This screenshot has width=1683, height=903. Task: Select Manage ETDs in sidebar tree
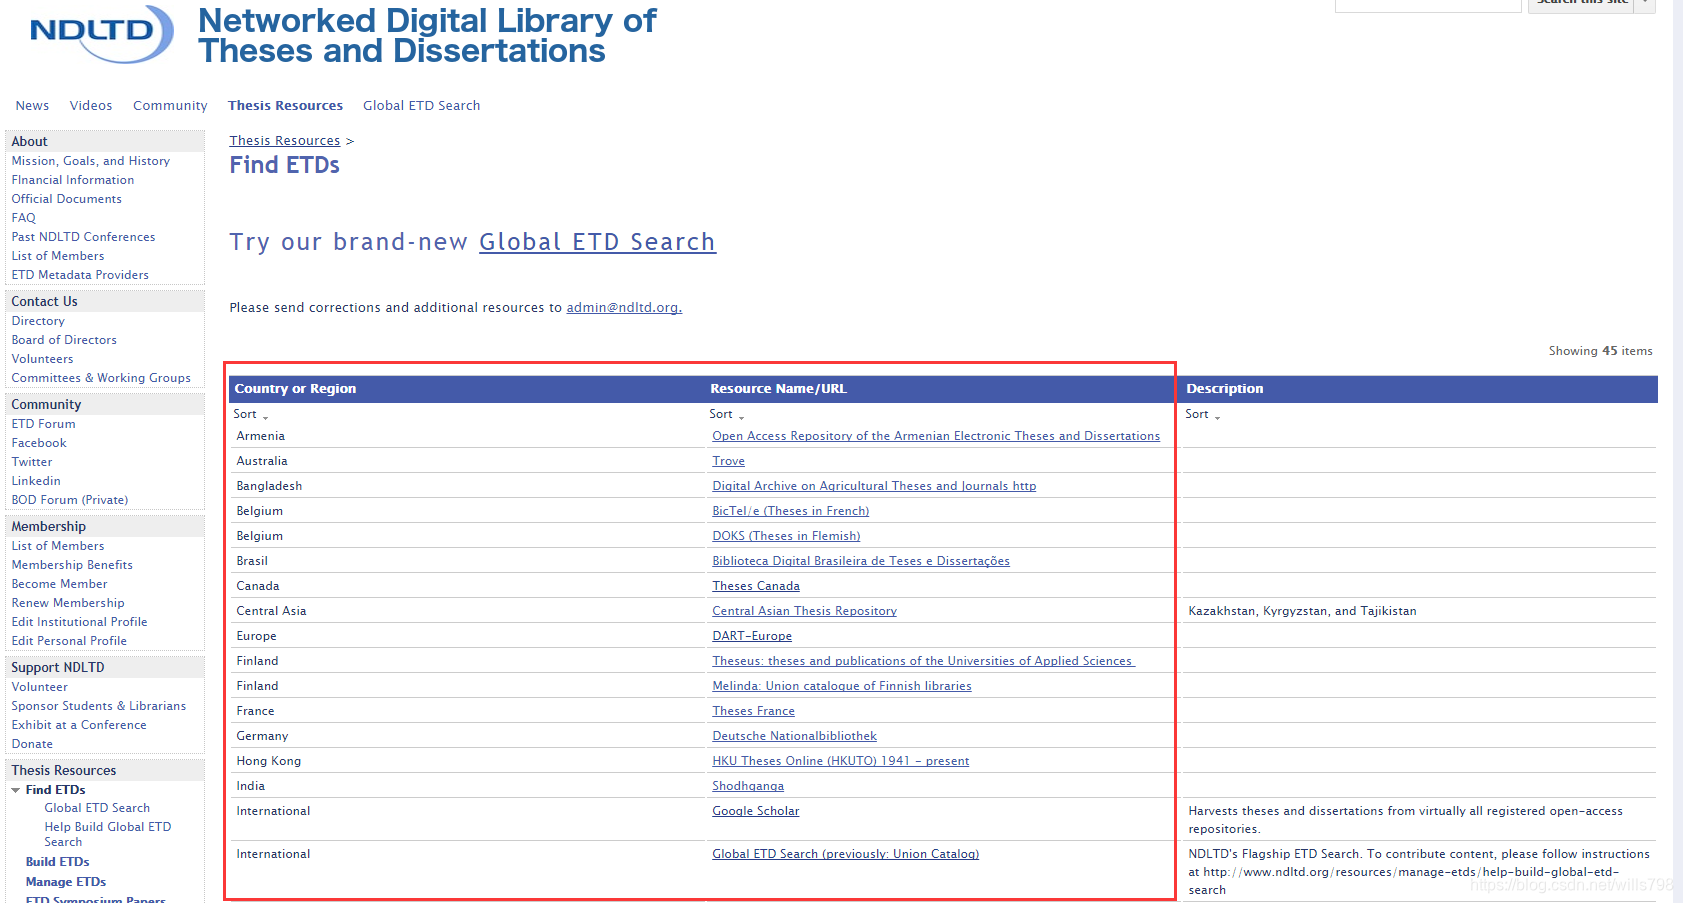tap(66, 882)
